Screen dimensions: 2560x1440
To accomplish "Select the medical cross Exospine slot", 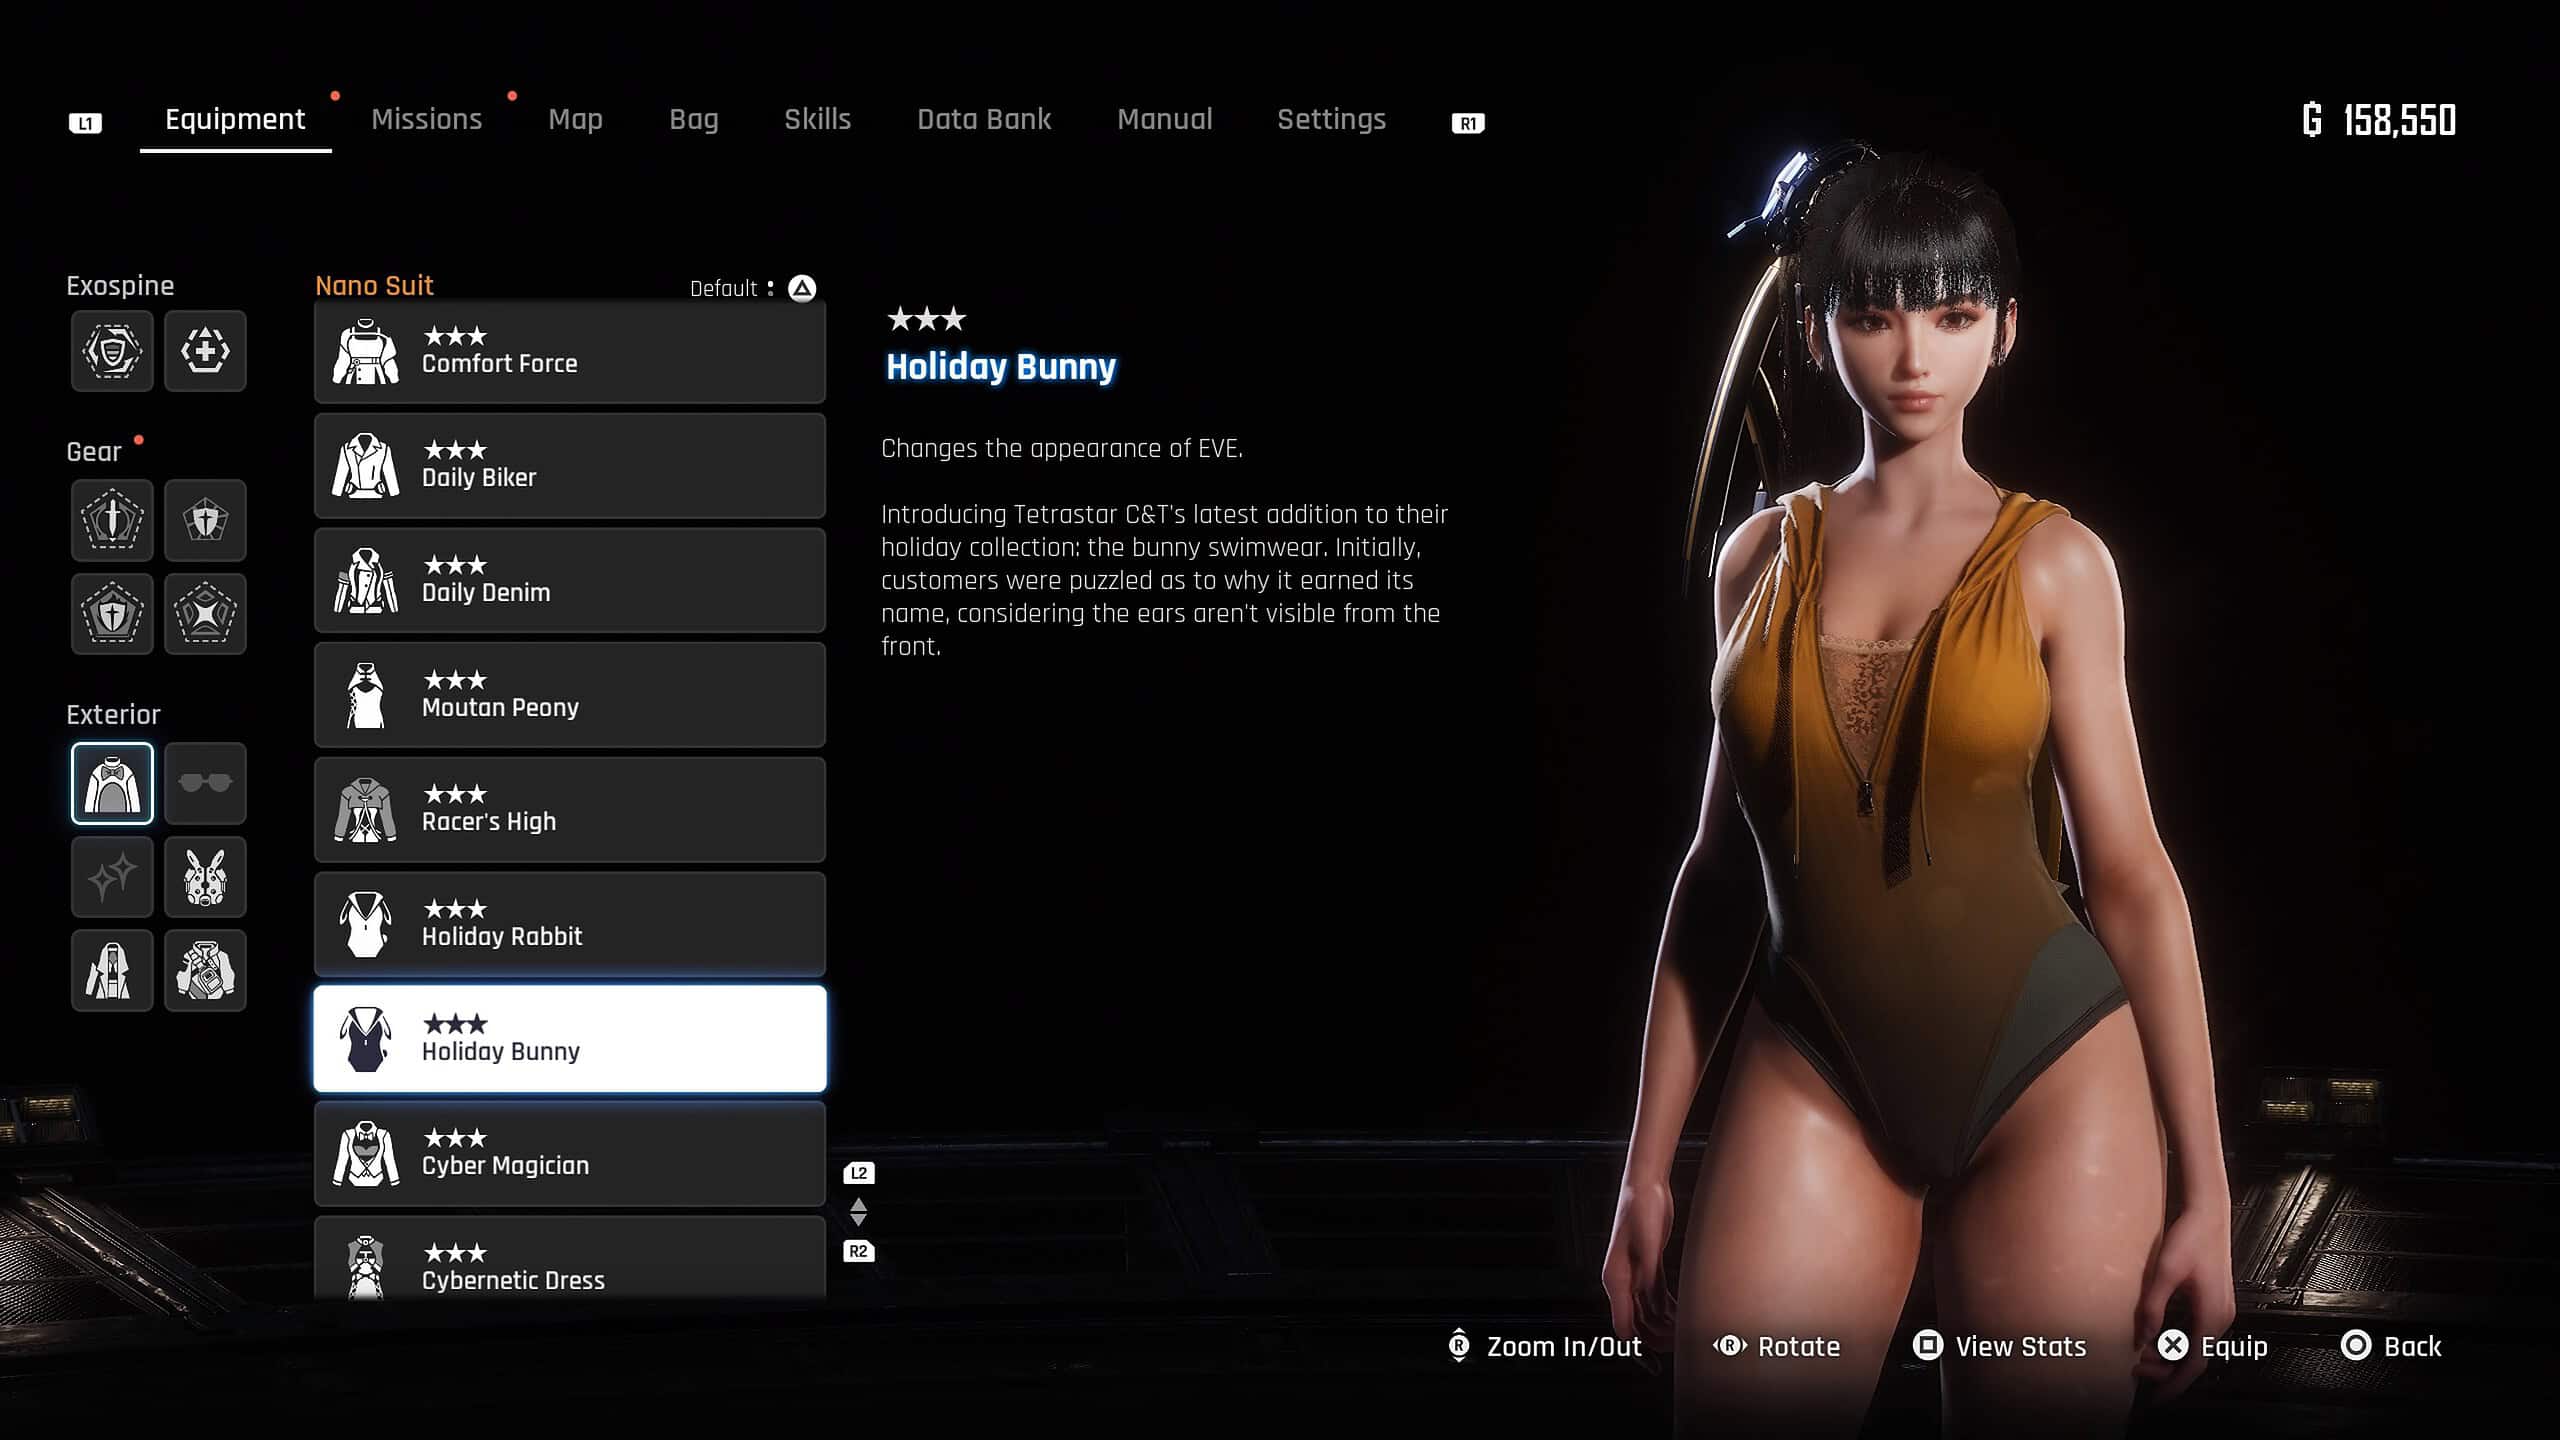I will [x=205, y=350].
